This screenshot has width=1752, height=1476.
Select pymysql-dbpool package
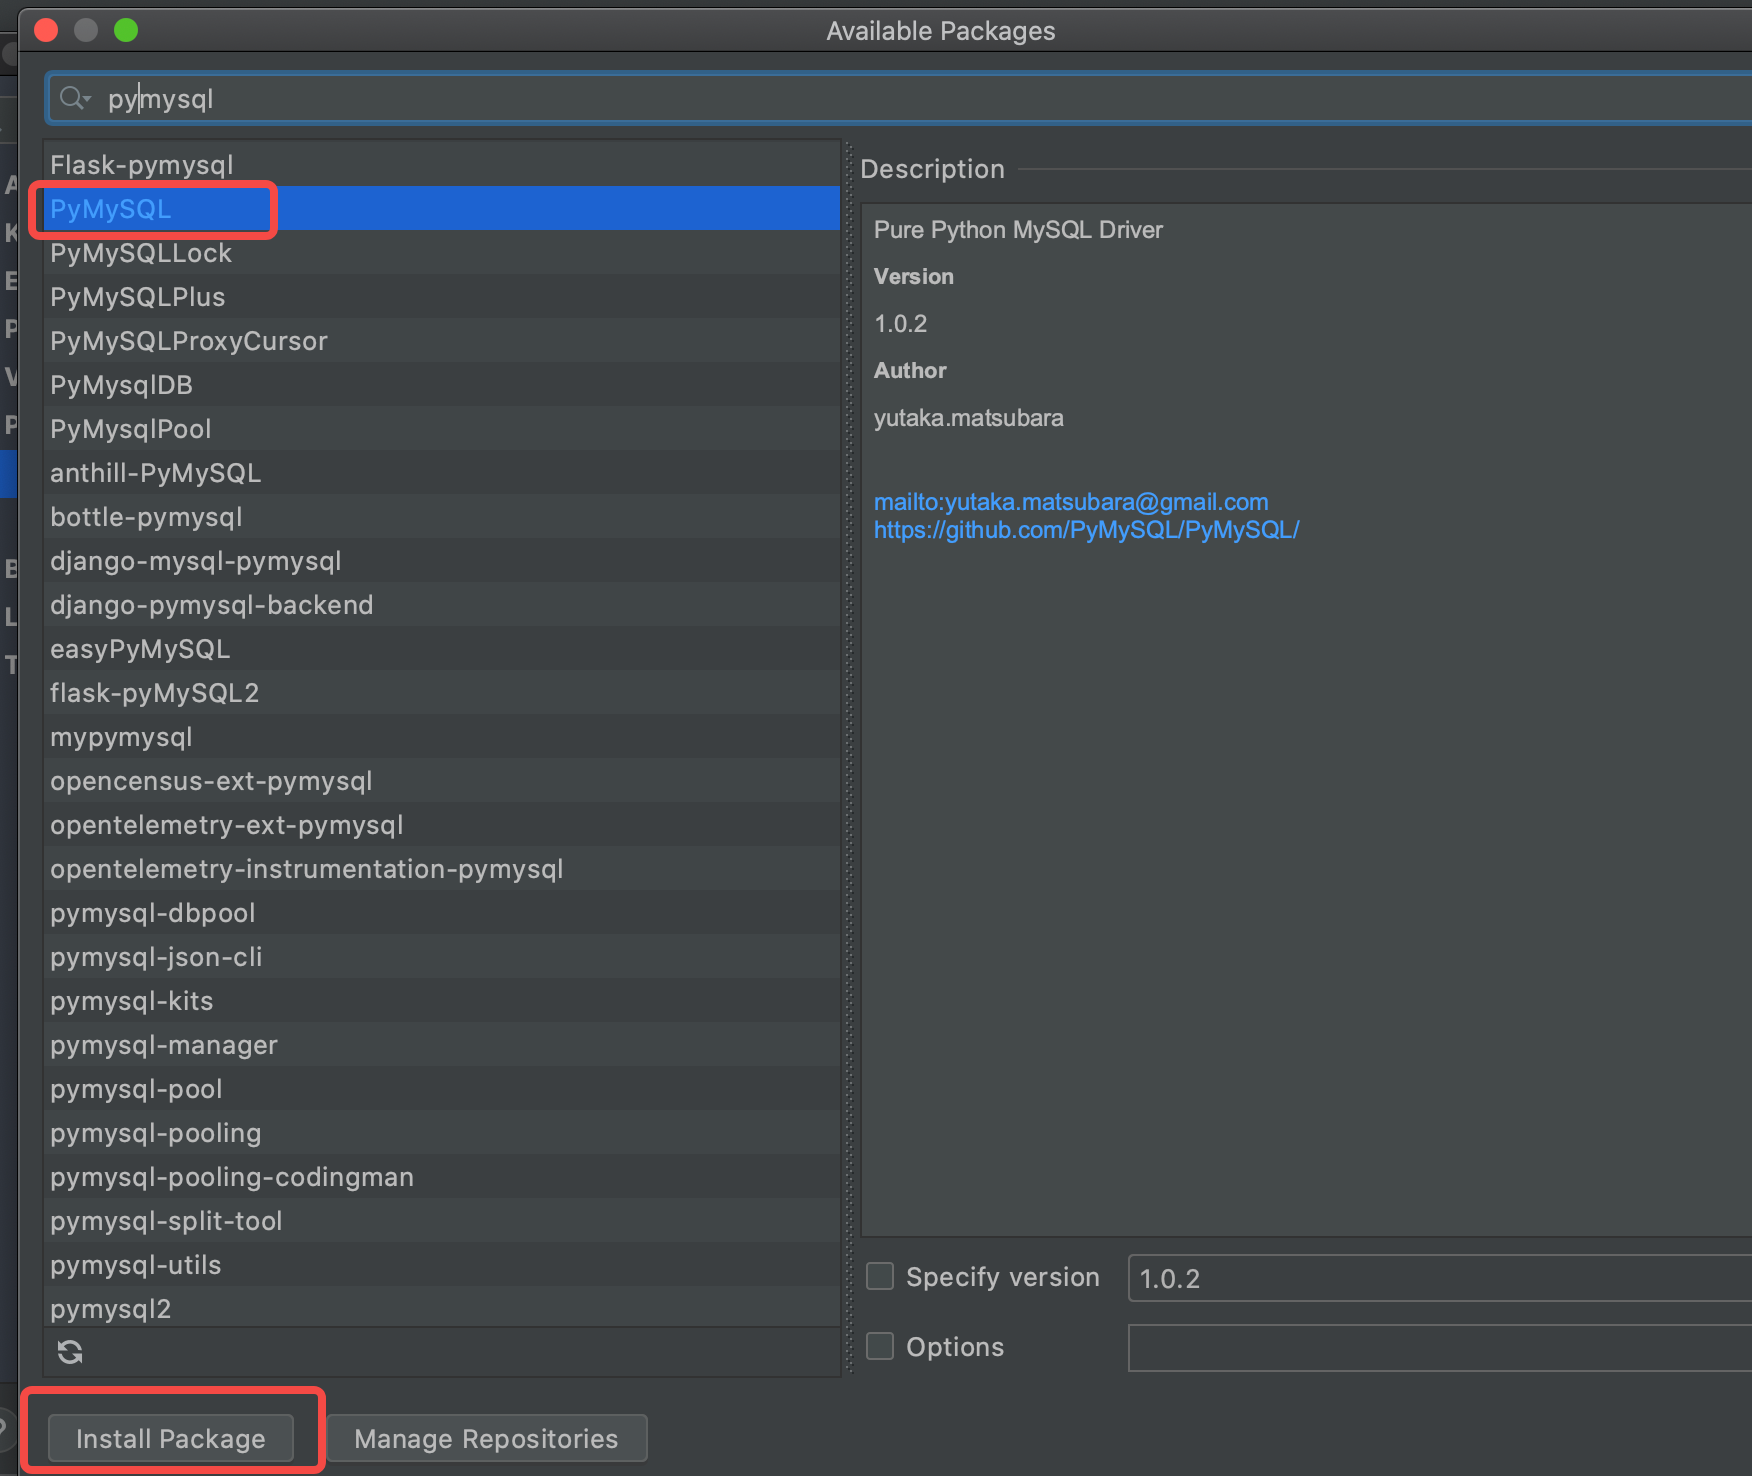click(442, 912)
